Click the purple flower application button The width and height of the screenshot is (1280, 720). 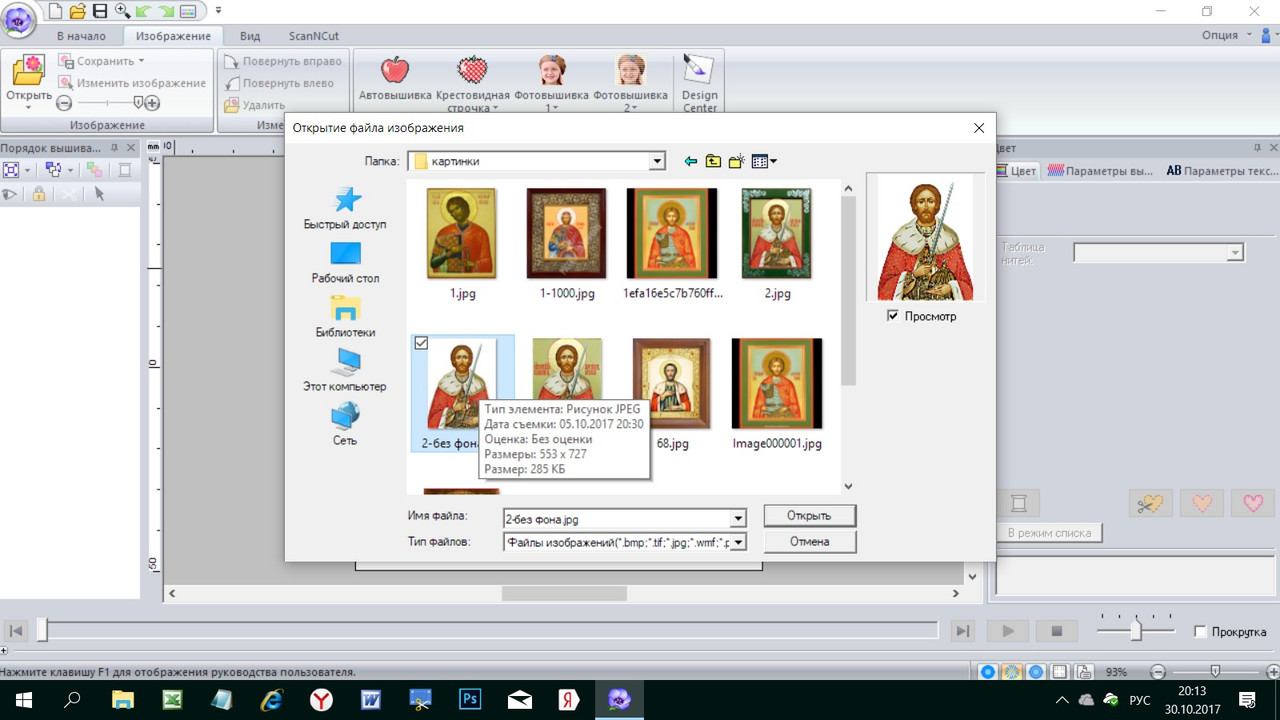pyautogui.click(x=20, y=19)
